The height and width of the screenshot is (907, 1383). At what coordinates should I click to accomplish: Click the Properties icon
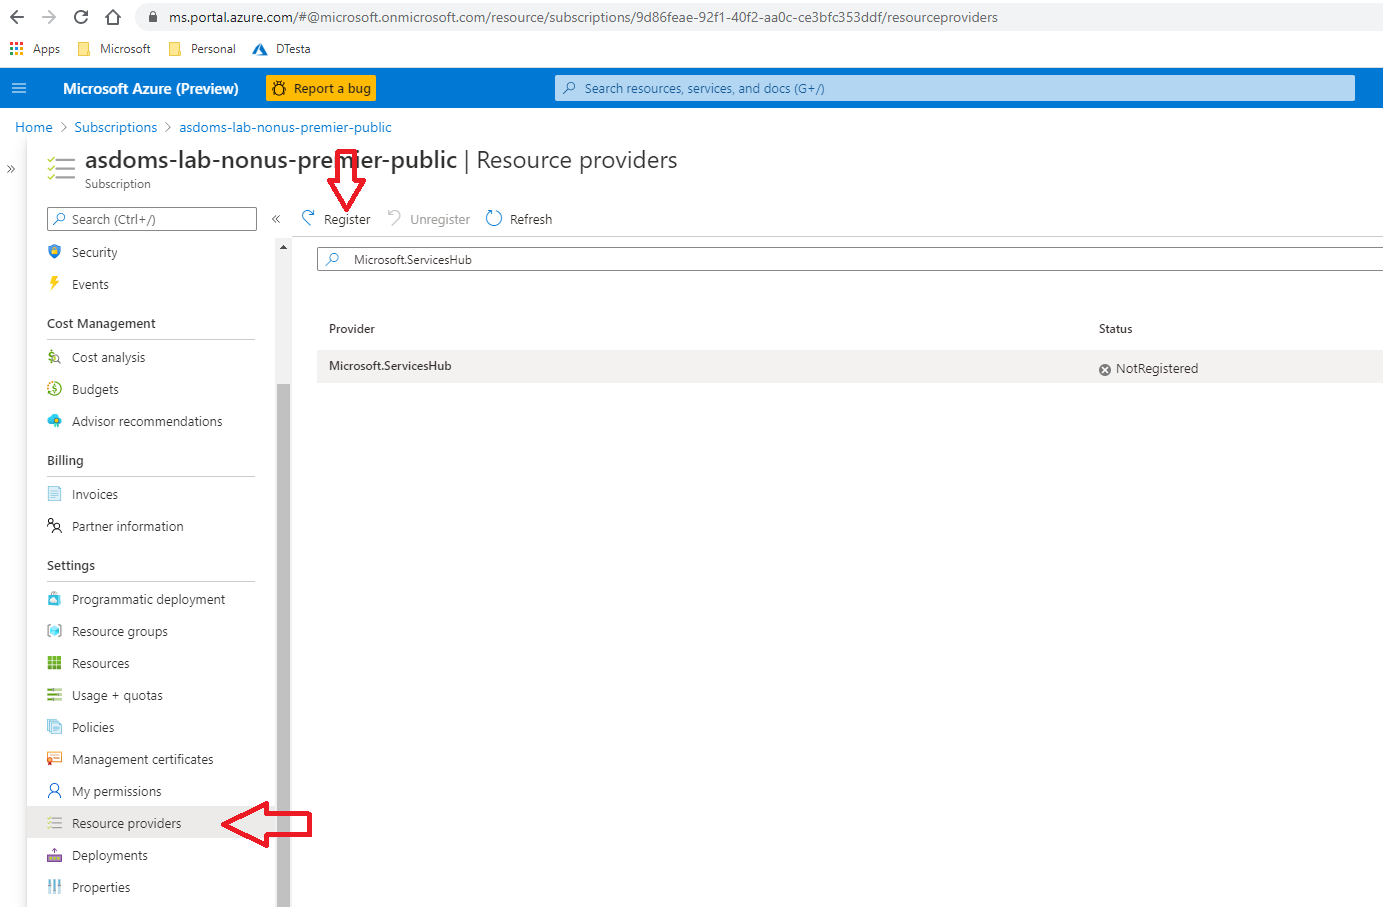pyautogui.click(x=55, y=887)
